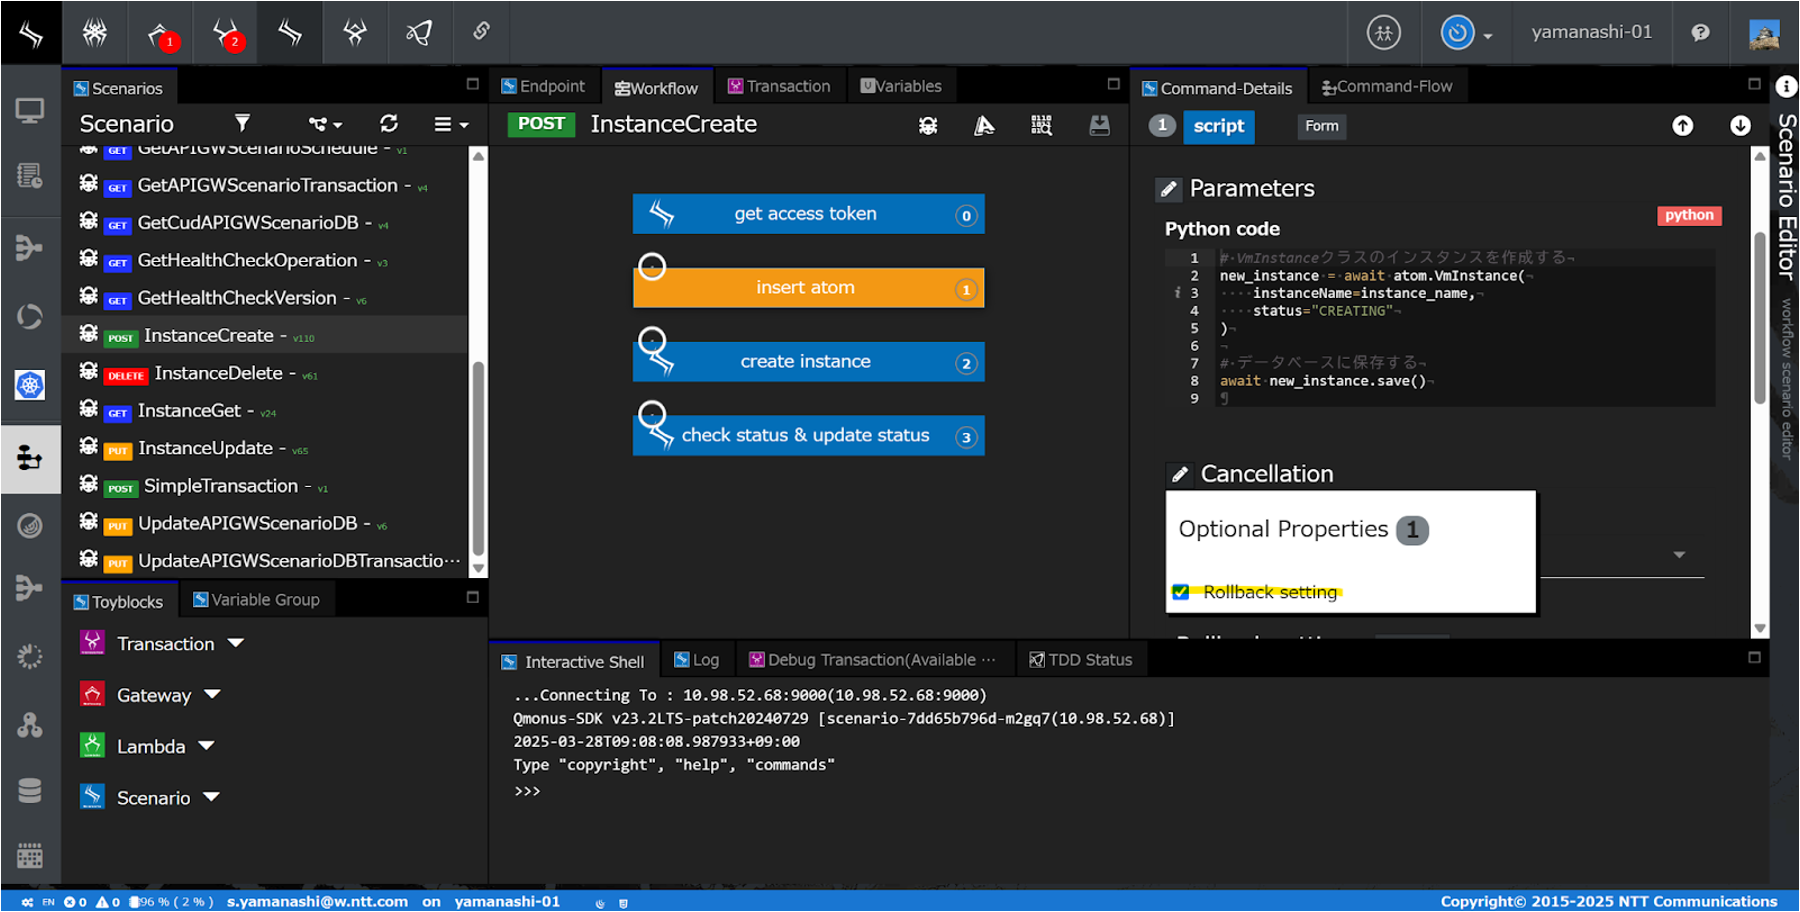Click the filter icon in Scenario panel
Image resolution: width=1800 pixels, height=912 pixels.
coord(242,123)
